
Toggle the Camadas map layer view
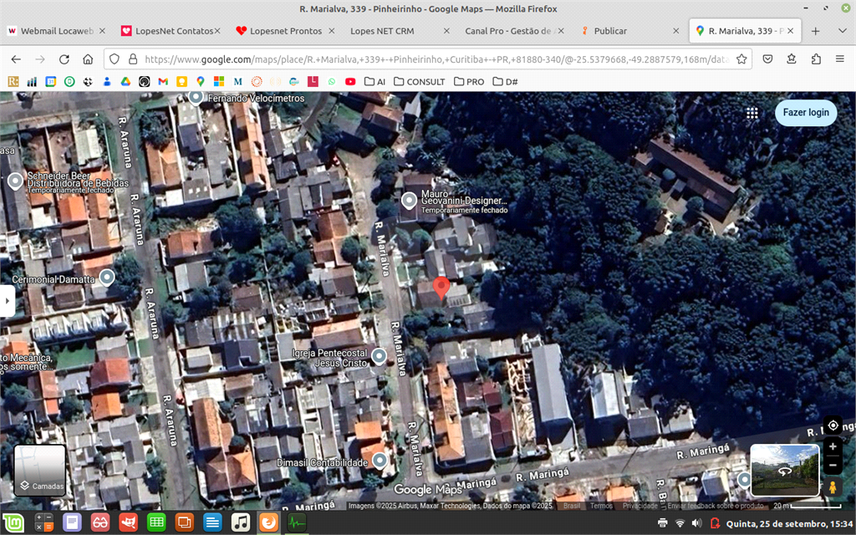[x=40, y=470]
